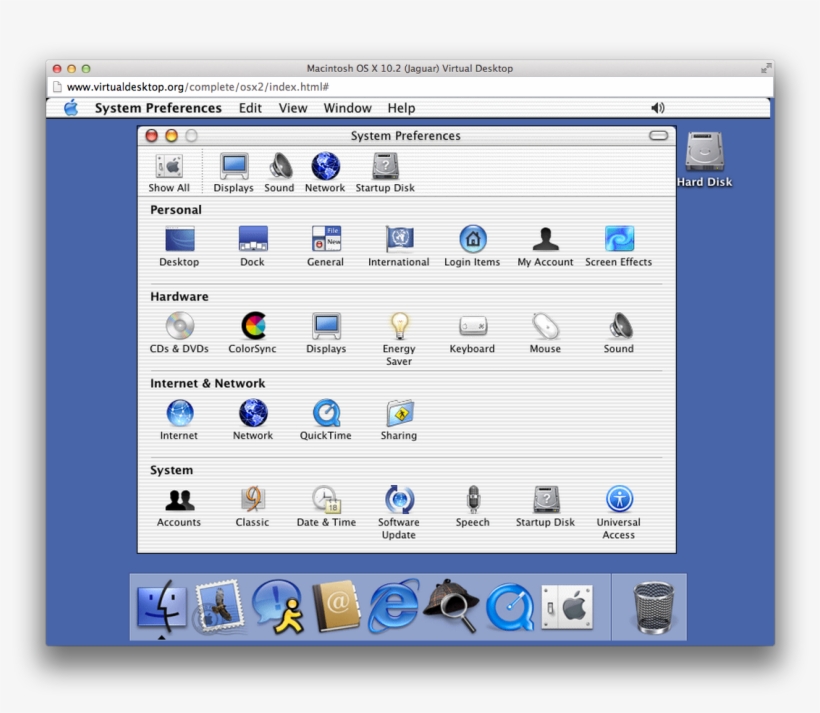Open the Energy Saver pane

[398, 328]
